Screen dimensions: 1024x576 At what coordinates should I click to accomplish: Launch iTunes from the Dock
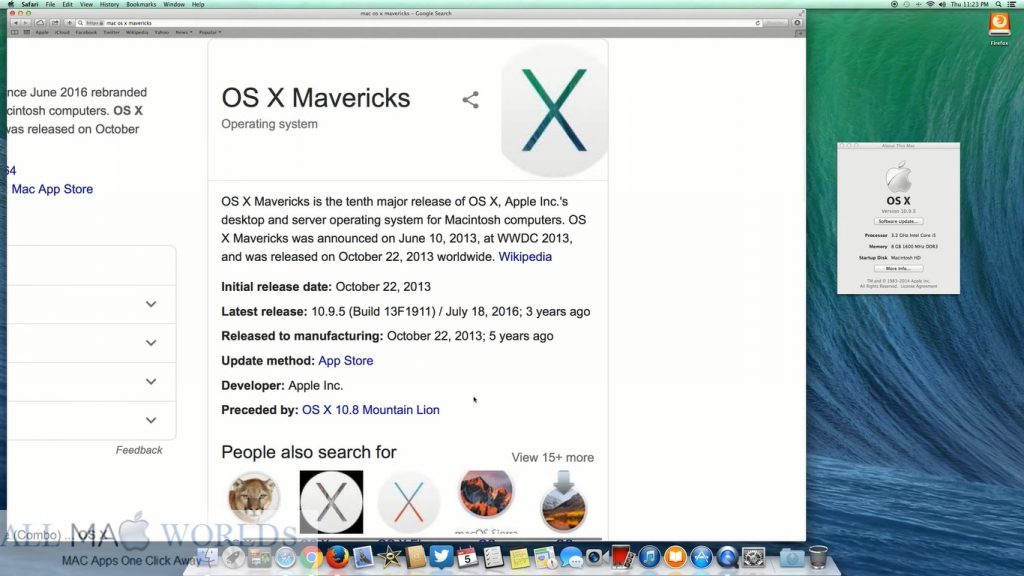(x=649, y=557)
